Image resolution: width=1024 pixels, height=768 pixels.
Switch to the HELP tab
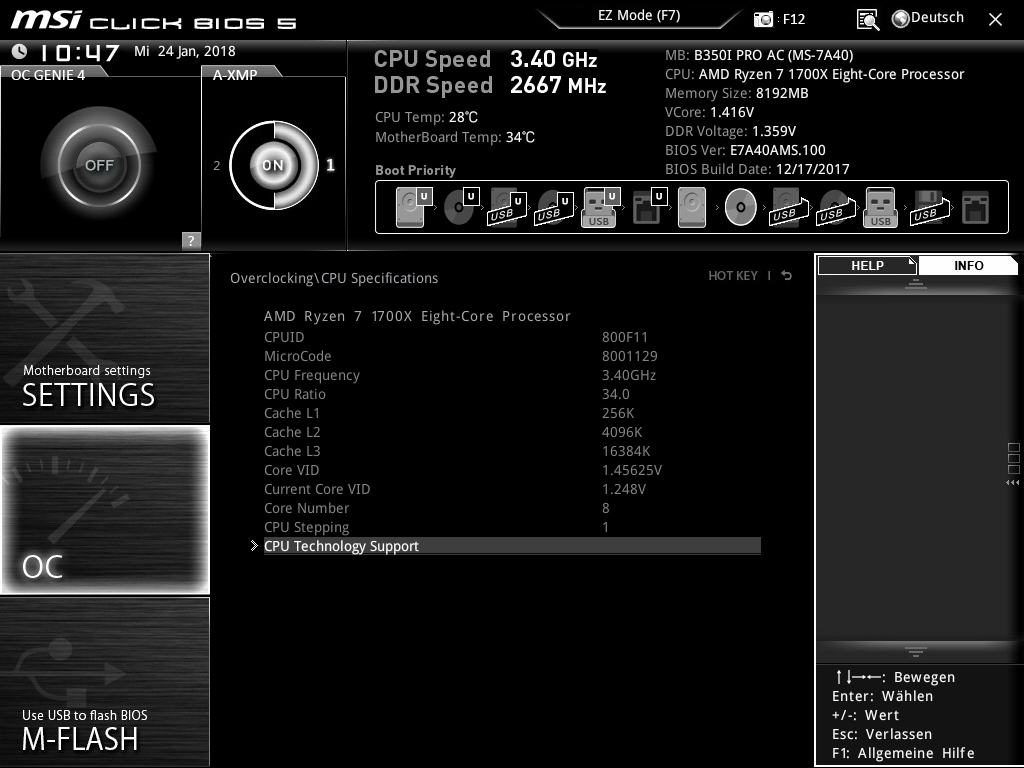(867, 265)
